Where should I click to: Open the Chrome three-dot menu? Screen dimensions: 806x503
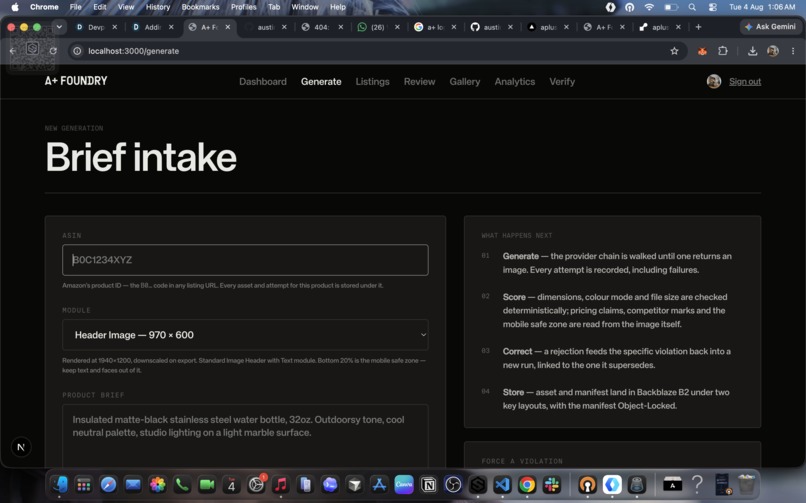(793, 51)
